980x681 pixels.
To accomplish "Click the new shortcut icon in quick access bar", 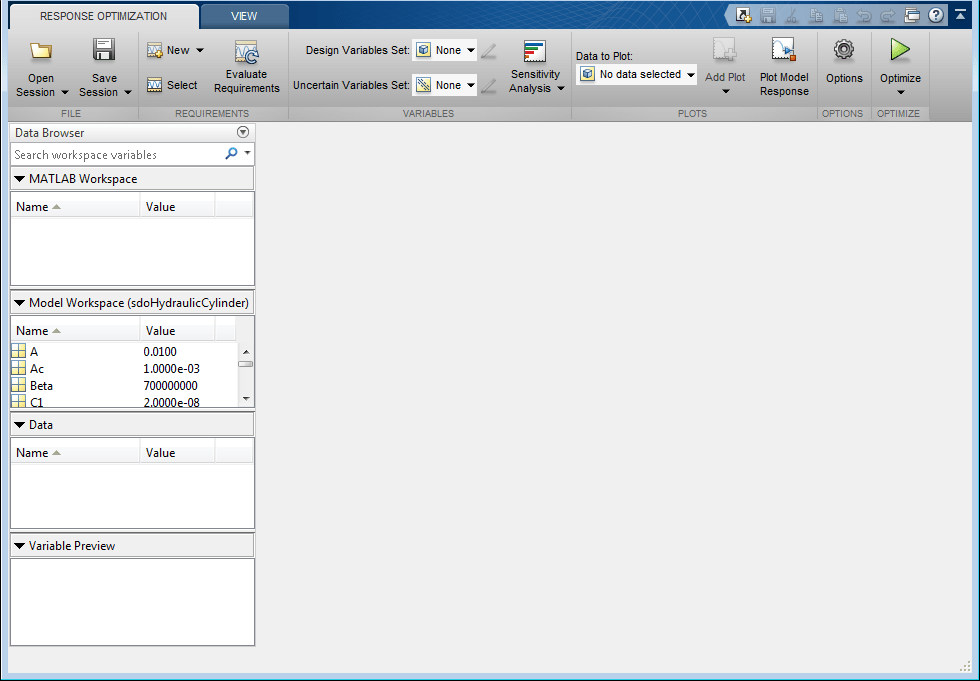I will pyautogui.click(x=743, y=15).
